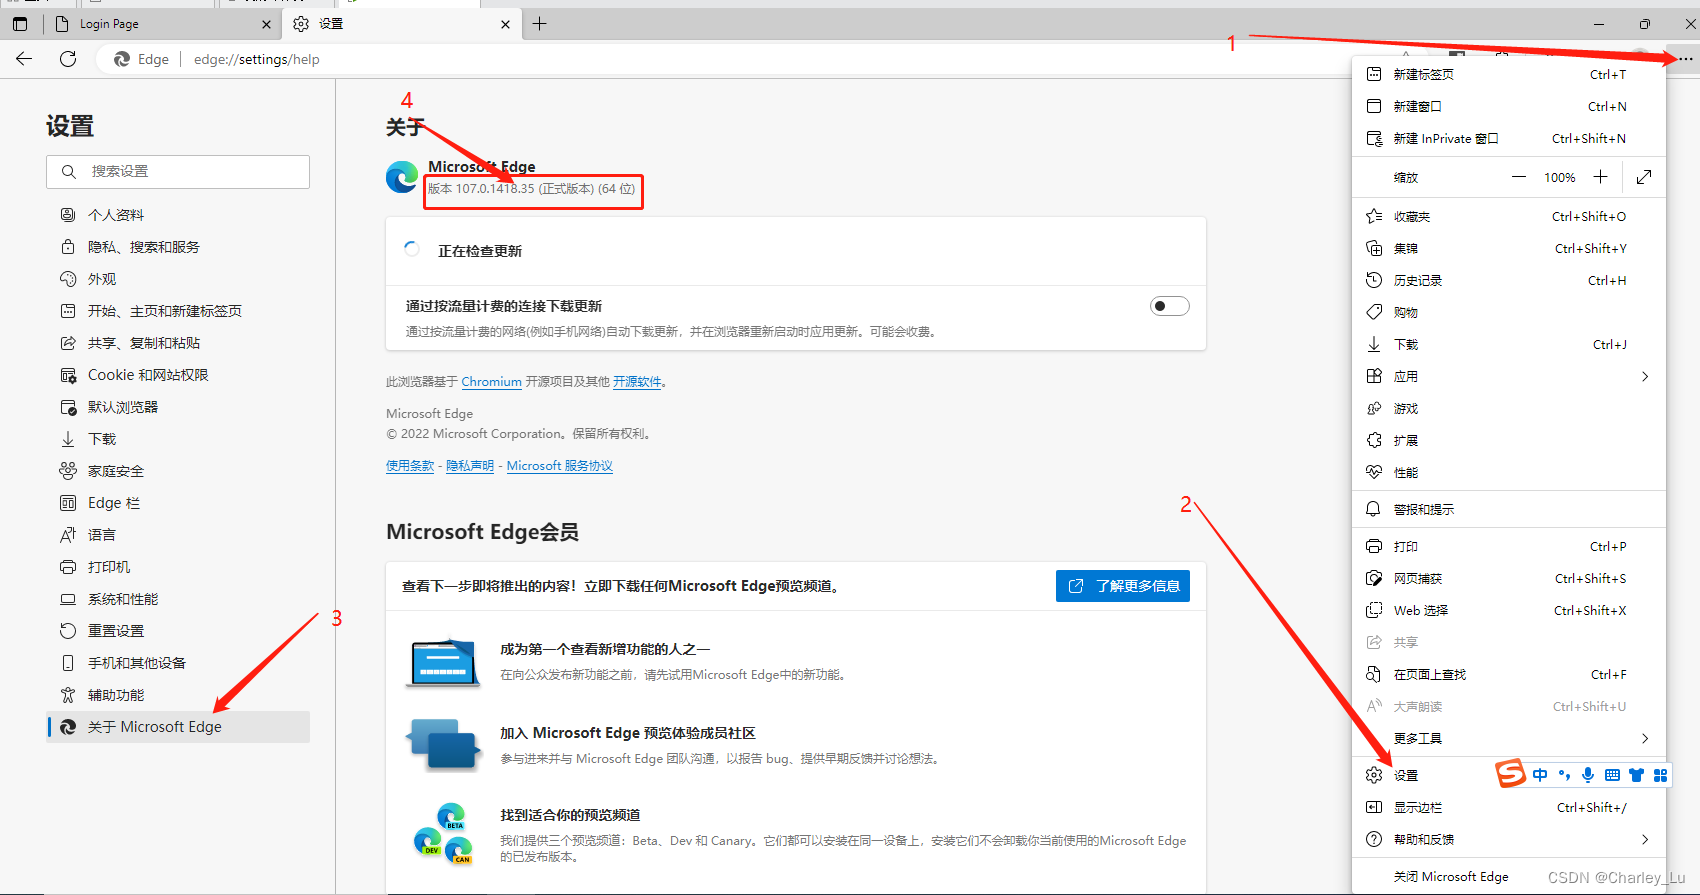Open 设置 from the dropdown menu

tap(1405, 775)
